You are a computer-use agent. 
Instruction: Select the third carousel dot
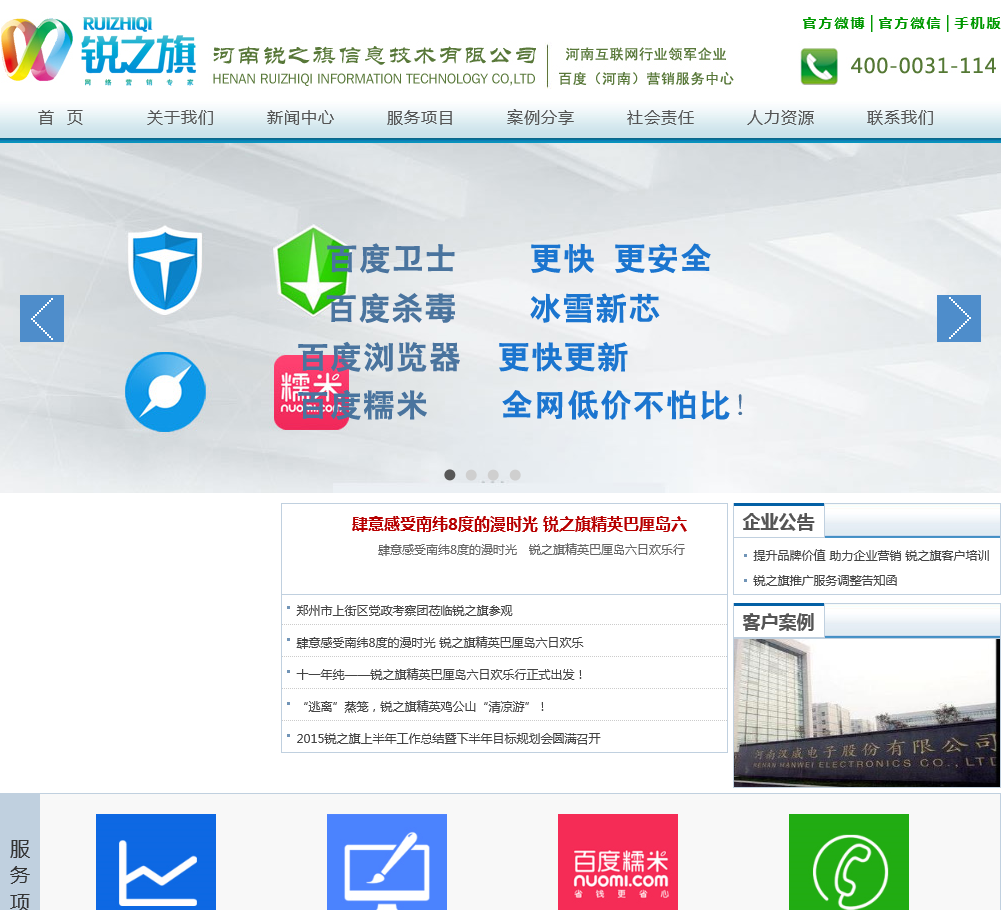(x=493, y=475)
